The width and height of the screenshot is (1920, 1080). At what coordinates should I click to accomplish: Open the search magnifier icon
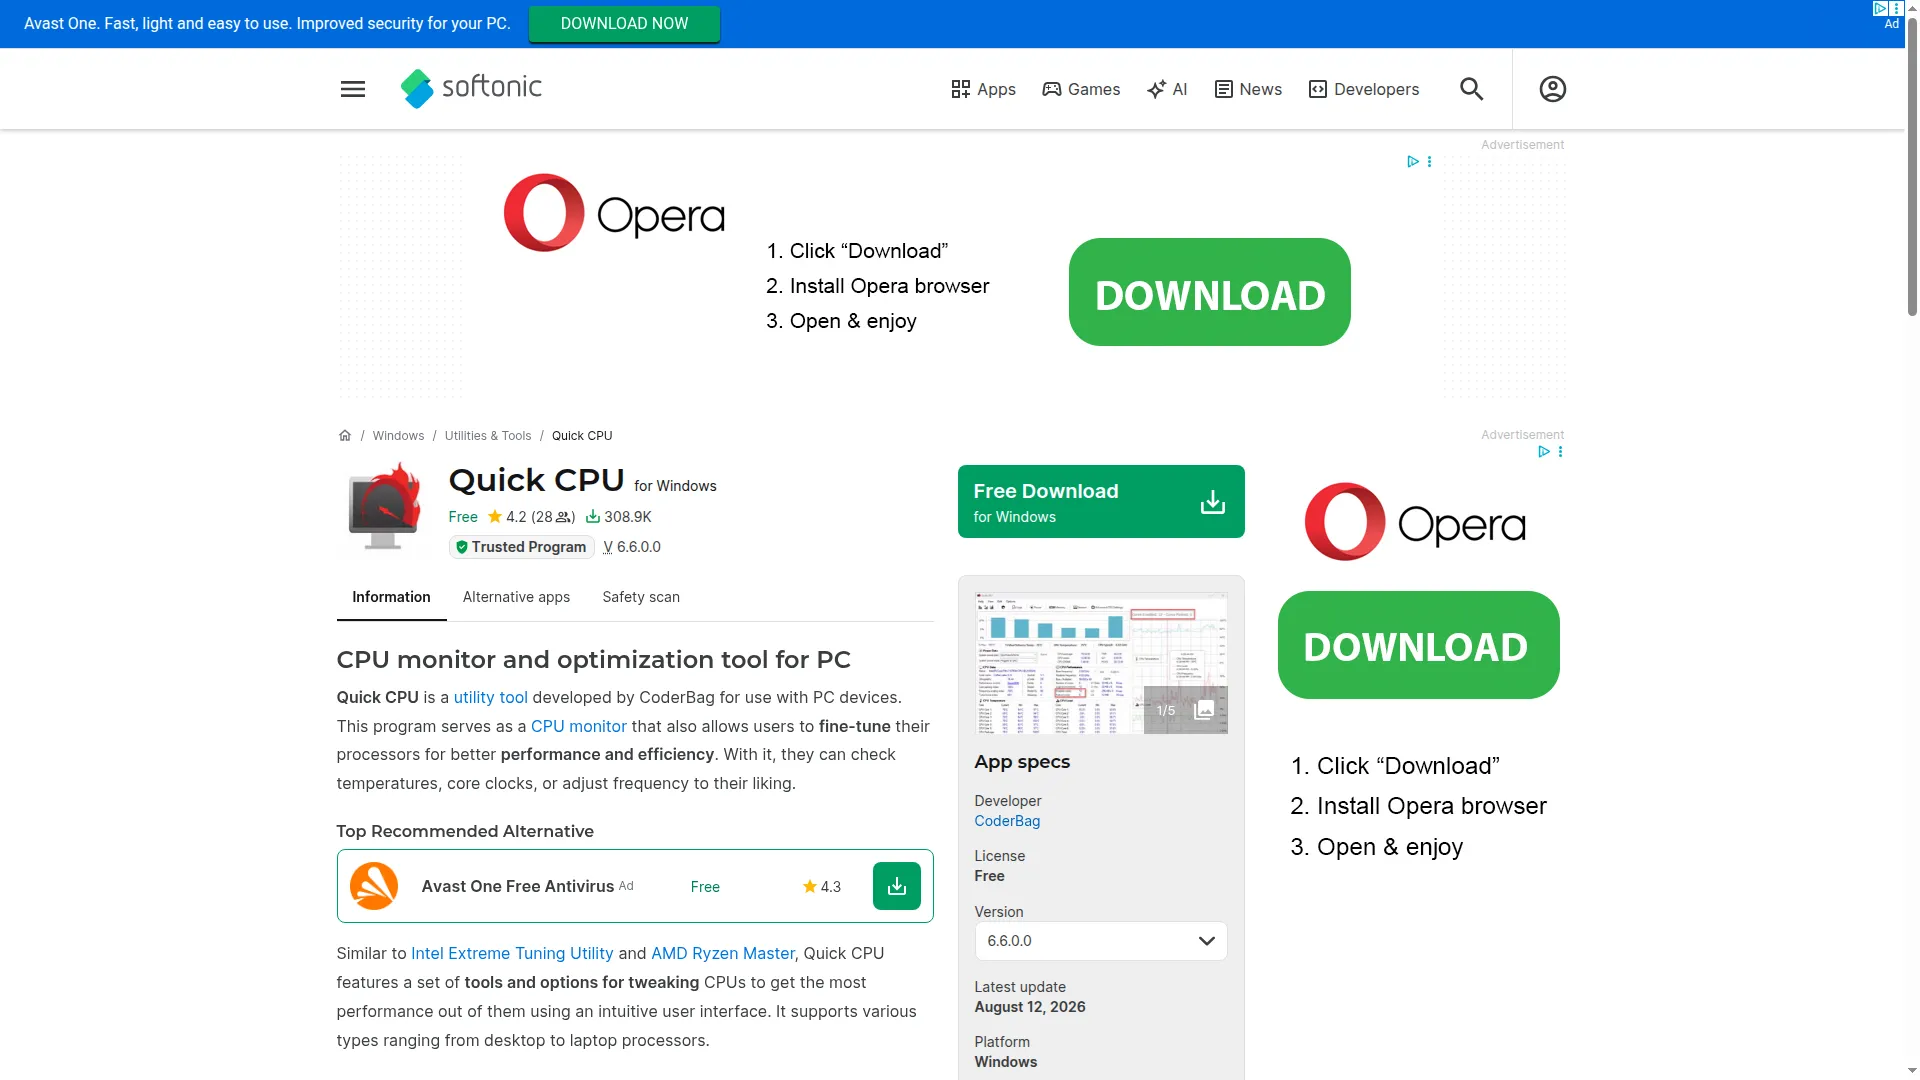(1471, 89)
